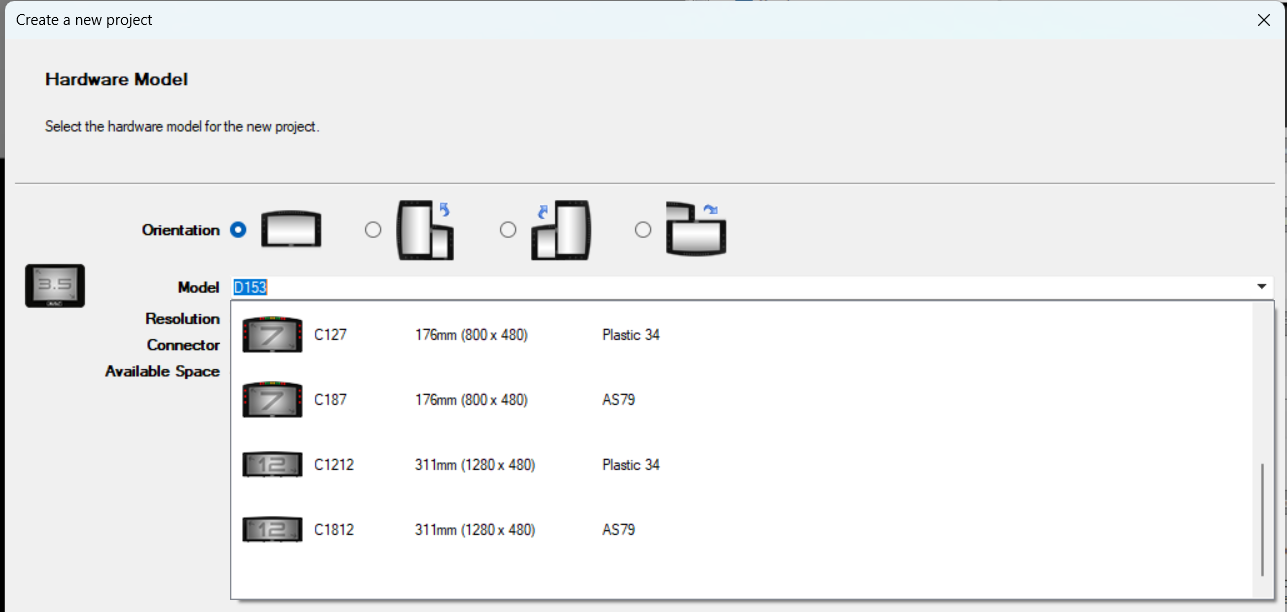
Task: Select the portrait rotated right orientation radio
Action: click(373, 229)
